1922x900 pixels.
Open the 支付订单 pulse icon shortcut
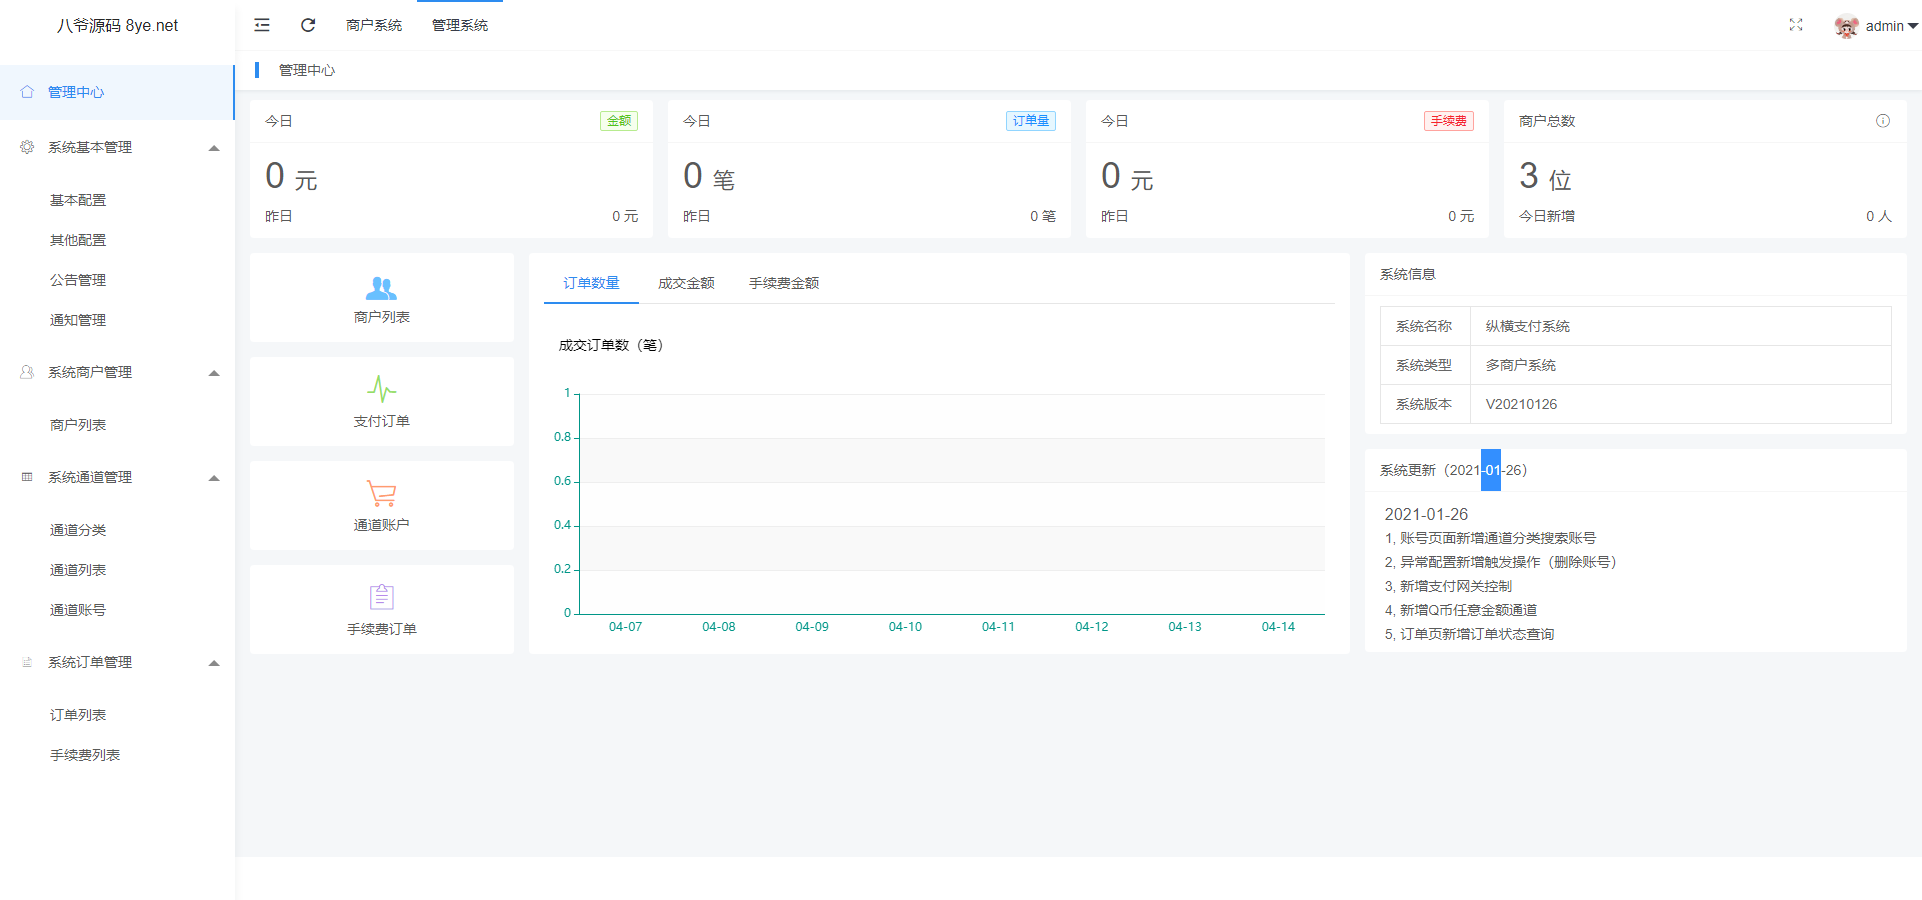coord(381,389)
